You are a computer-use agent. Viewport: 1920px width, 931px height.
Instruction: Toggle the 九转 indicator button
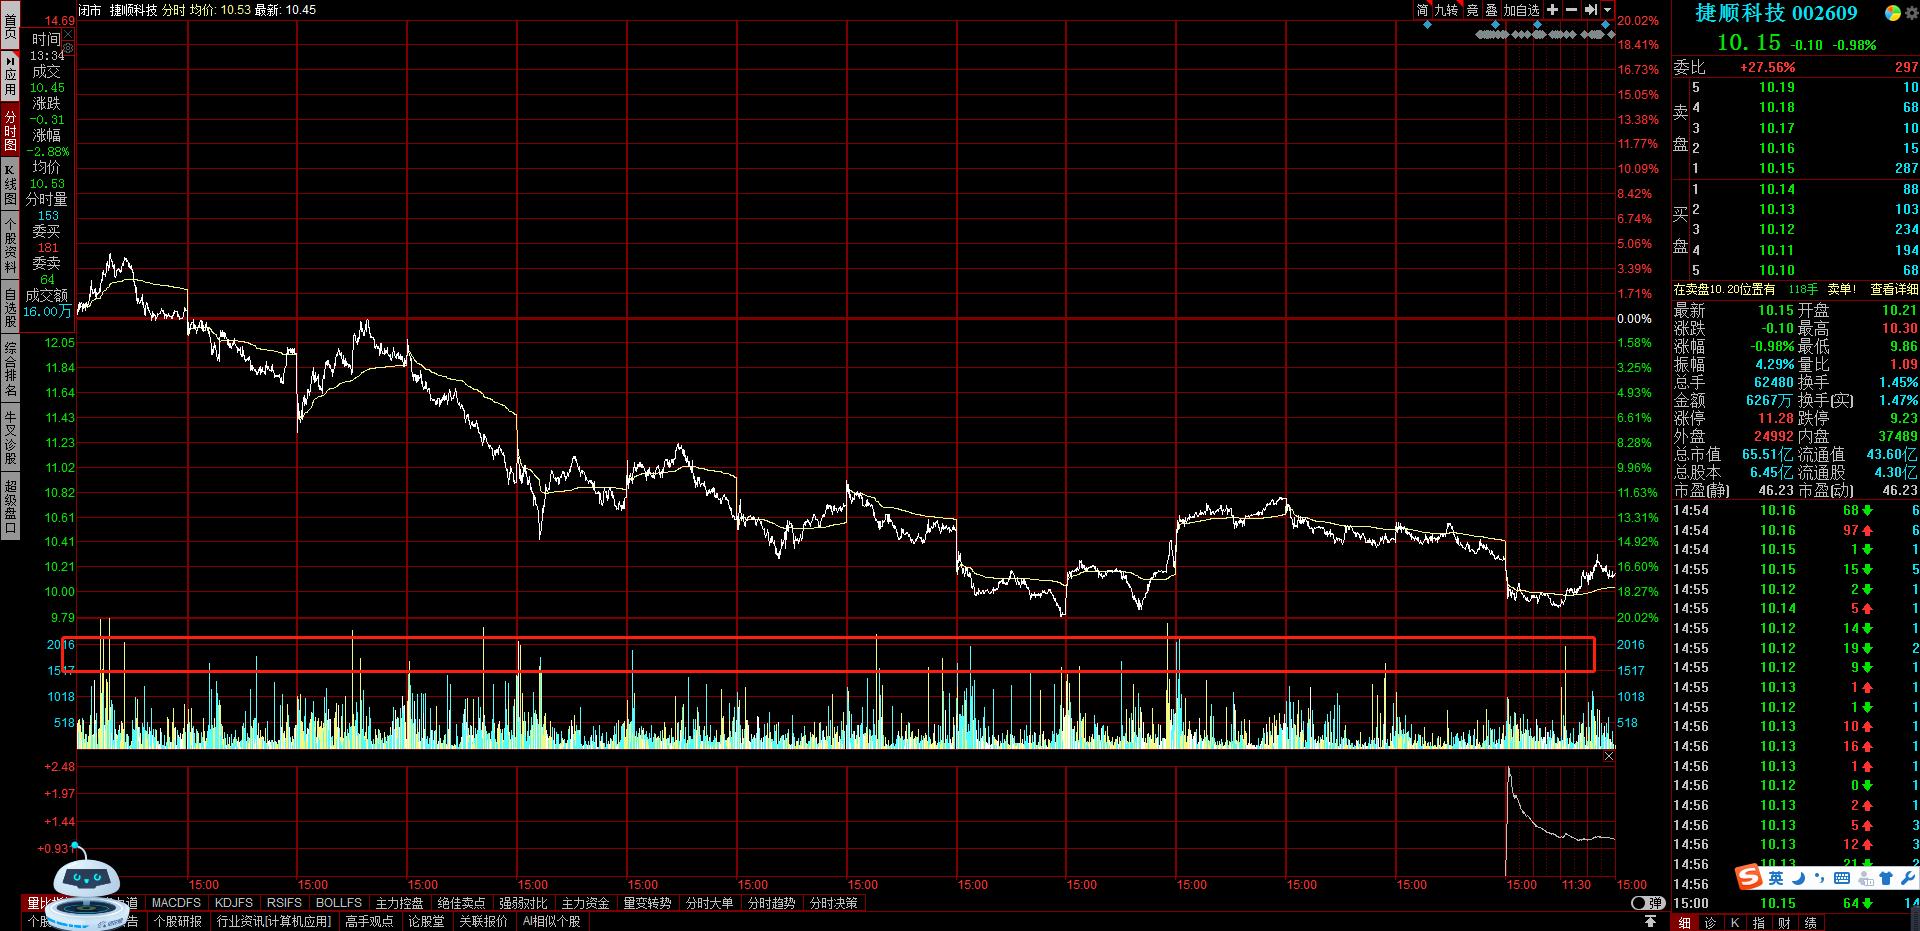pyautogui.click(x=1446, y=10)
